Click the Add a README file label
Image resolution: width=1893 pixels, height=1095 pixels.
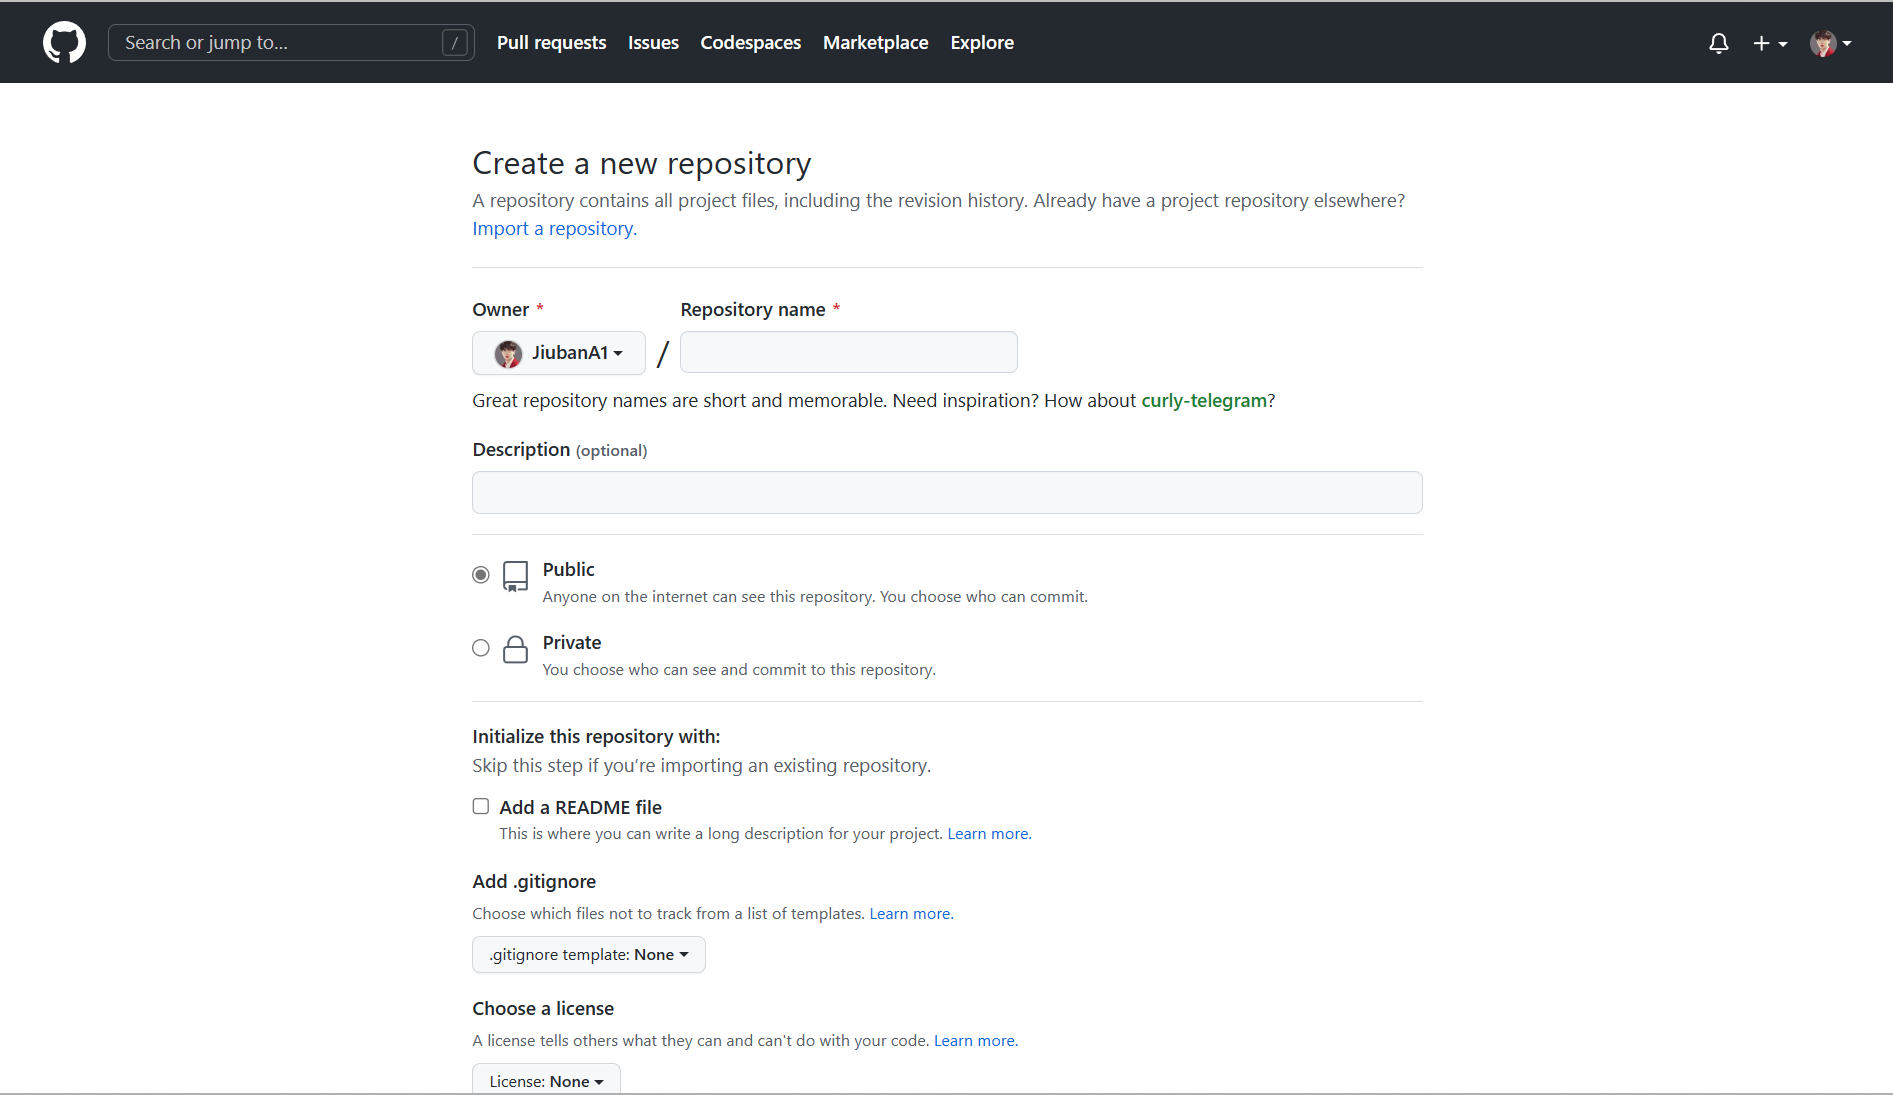580,808
